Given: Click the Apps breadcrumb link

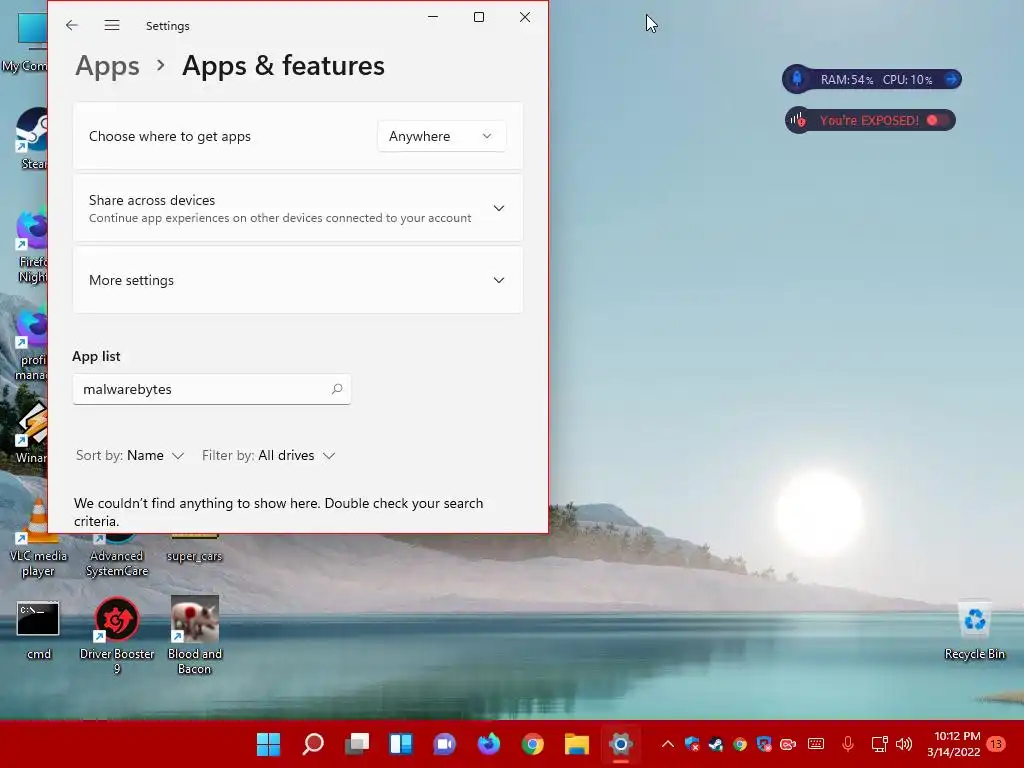Looking at the screenshot, I should pyautogui.click(x=107, y=65).
